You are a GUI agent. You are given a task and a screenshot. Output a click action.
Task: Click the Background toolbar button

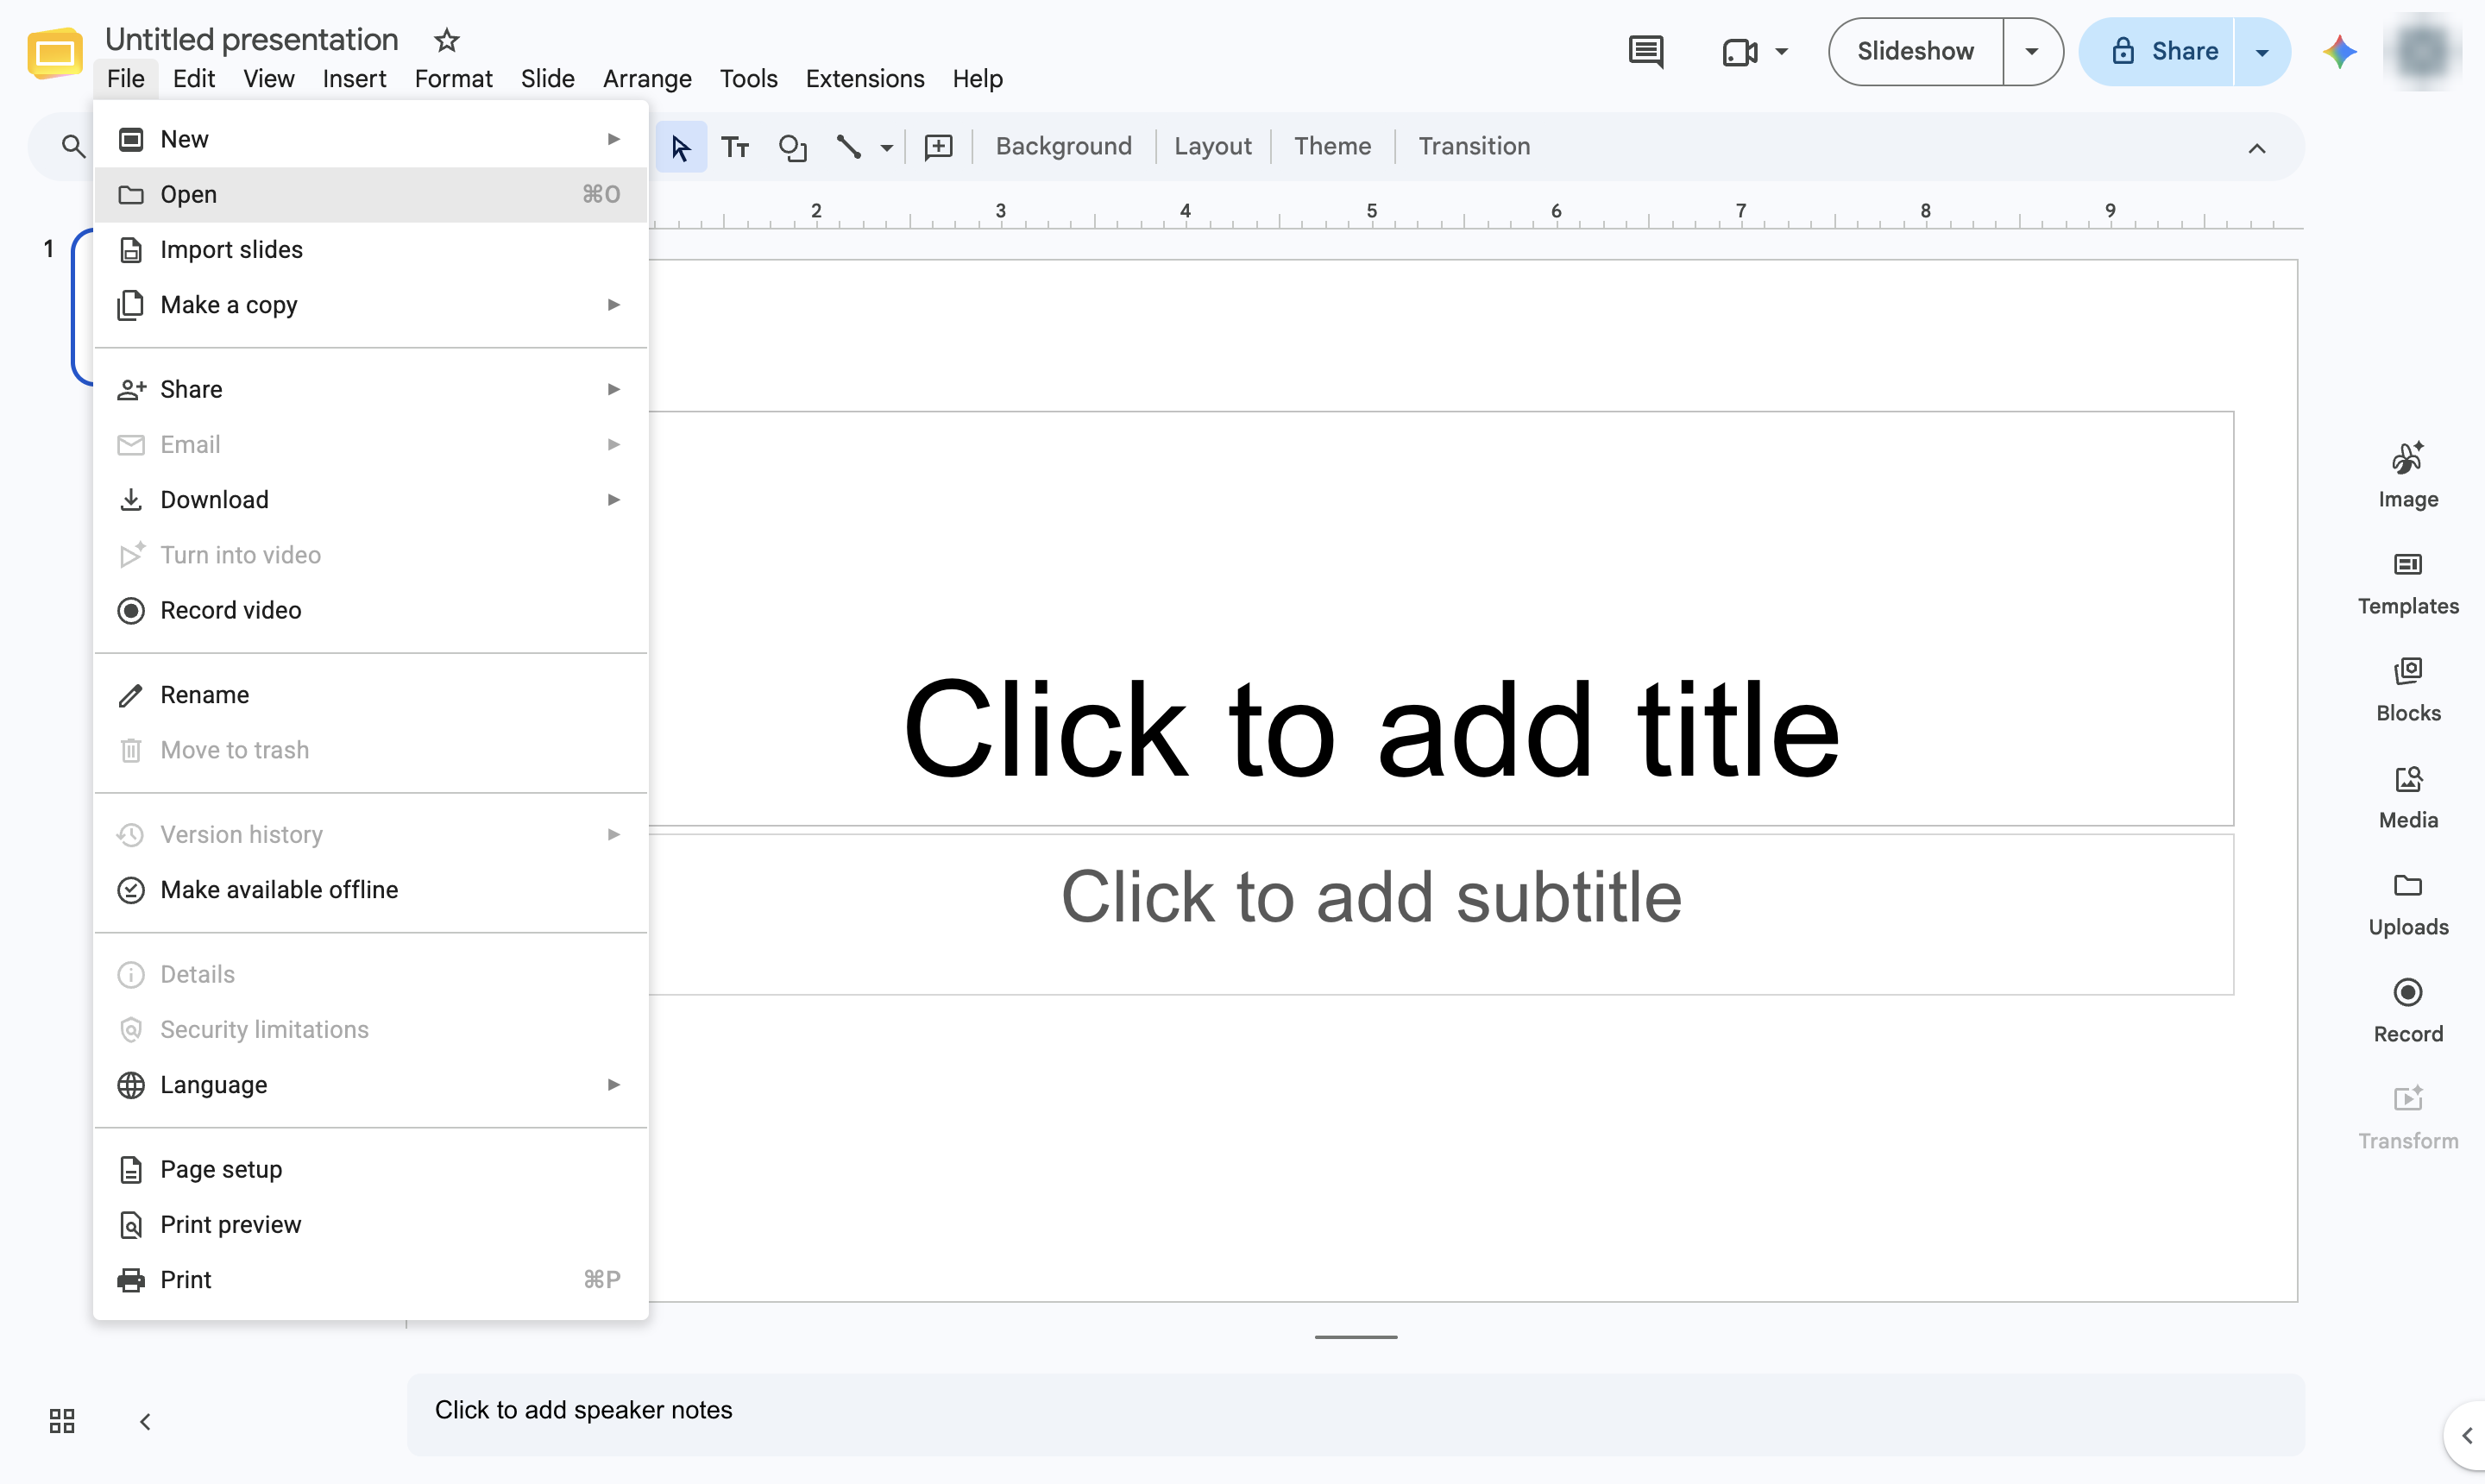[x=1063, y=147]
